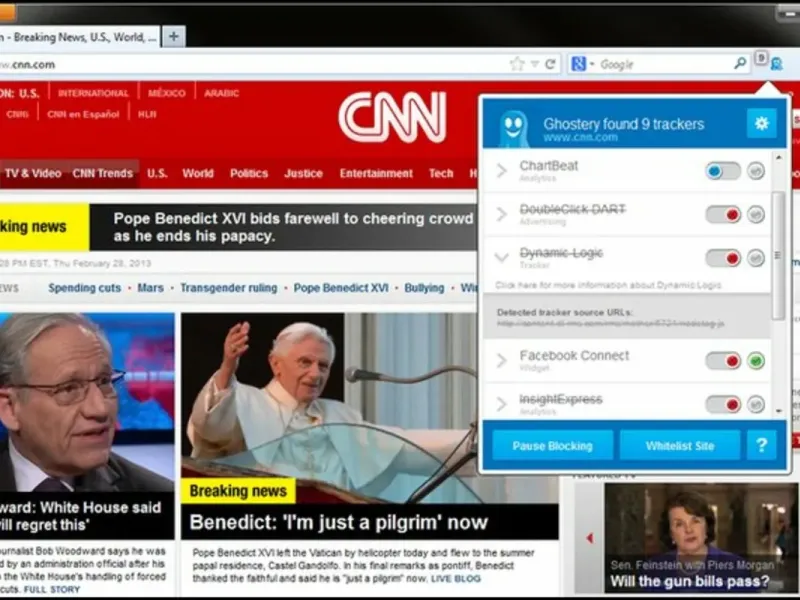Open CNN Trends nav section
This screenshot has height=600, width=800.
click(x=103, y=173)
